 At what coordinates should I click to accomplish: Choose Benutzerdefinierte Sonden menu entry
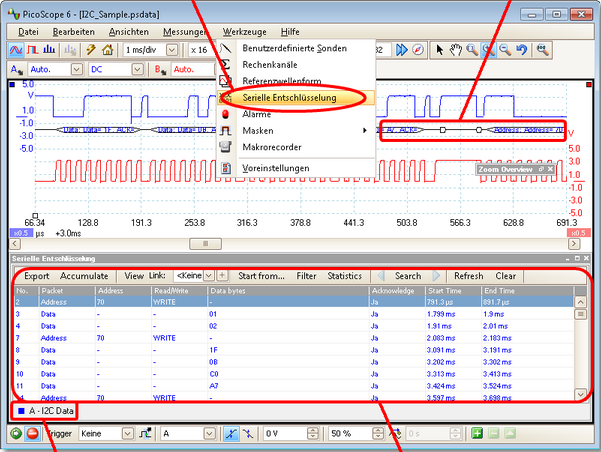click(295, 48)
